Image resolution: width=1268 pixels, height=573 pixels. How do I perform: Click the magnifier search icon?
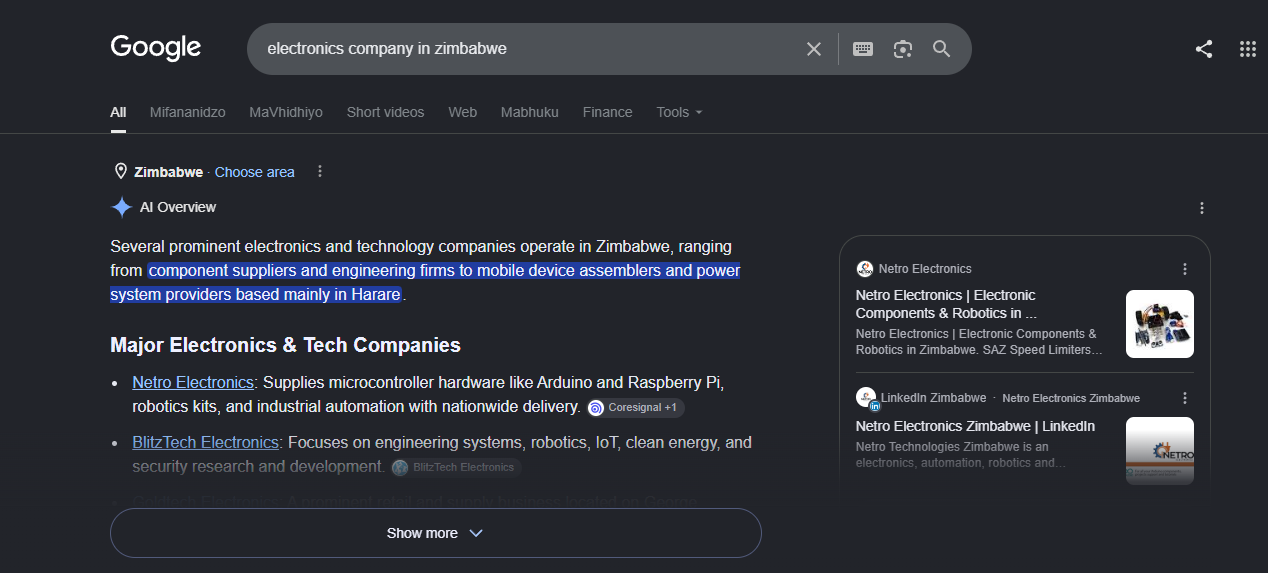coord(941,49)
